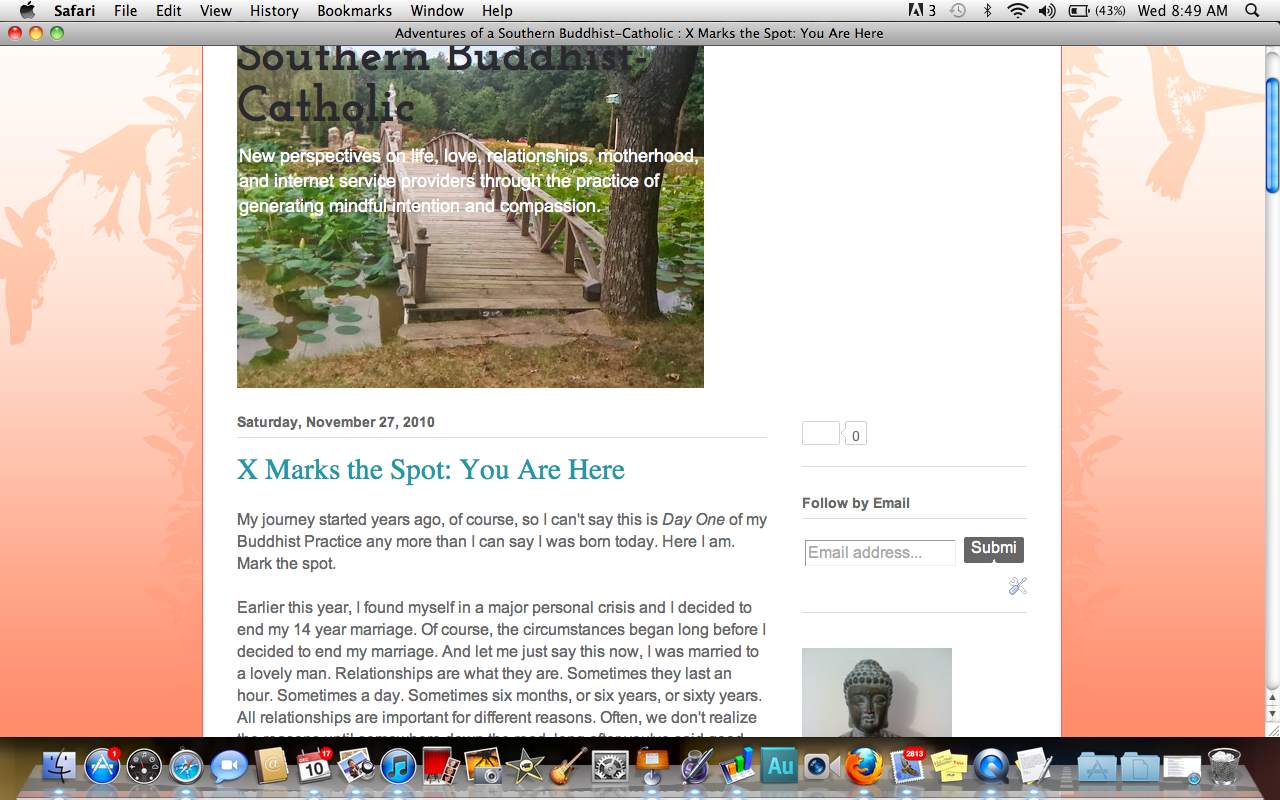Open the Time Machine menu bar icon
The image size is (1280, 800).
tap(958, 11)
